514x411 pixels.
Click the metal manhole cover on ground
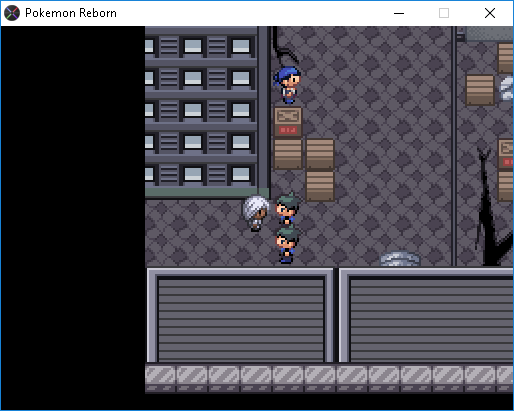[x=400, y=259]
